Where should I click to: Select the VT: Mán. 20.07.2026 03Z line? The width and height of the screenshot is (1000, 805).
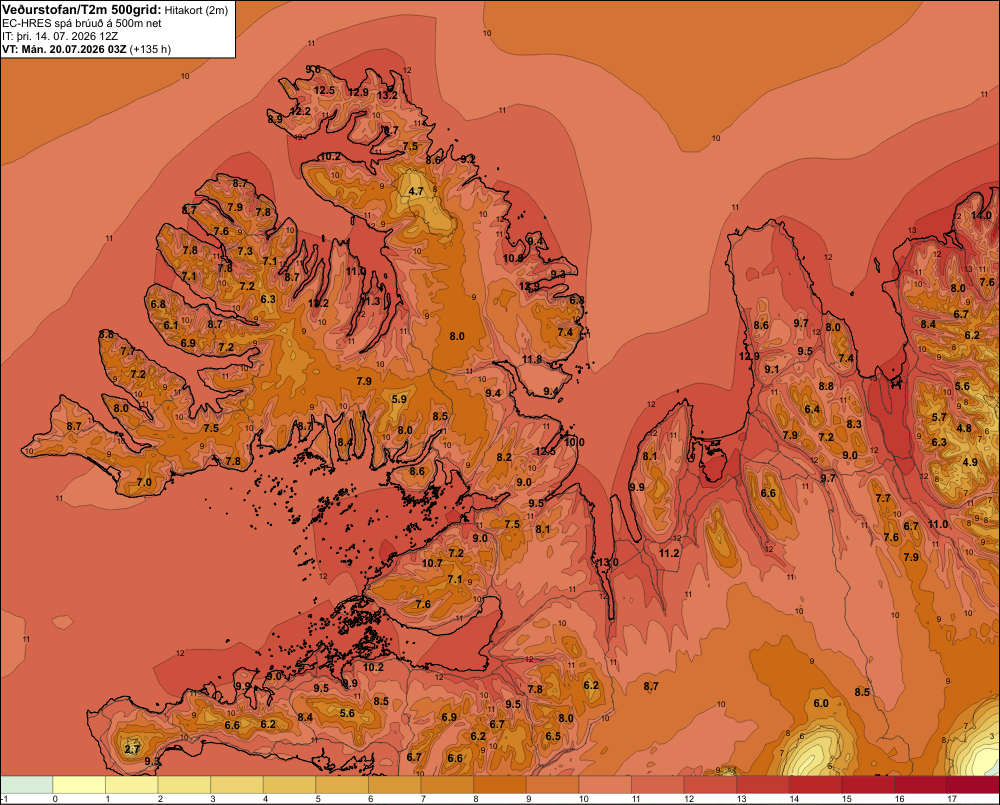click(86, 49)
